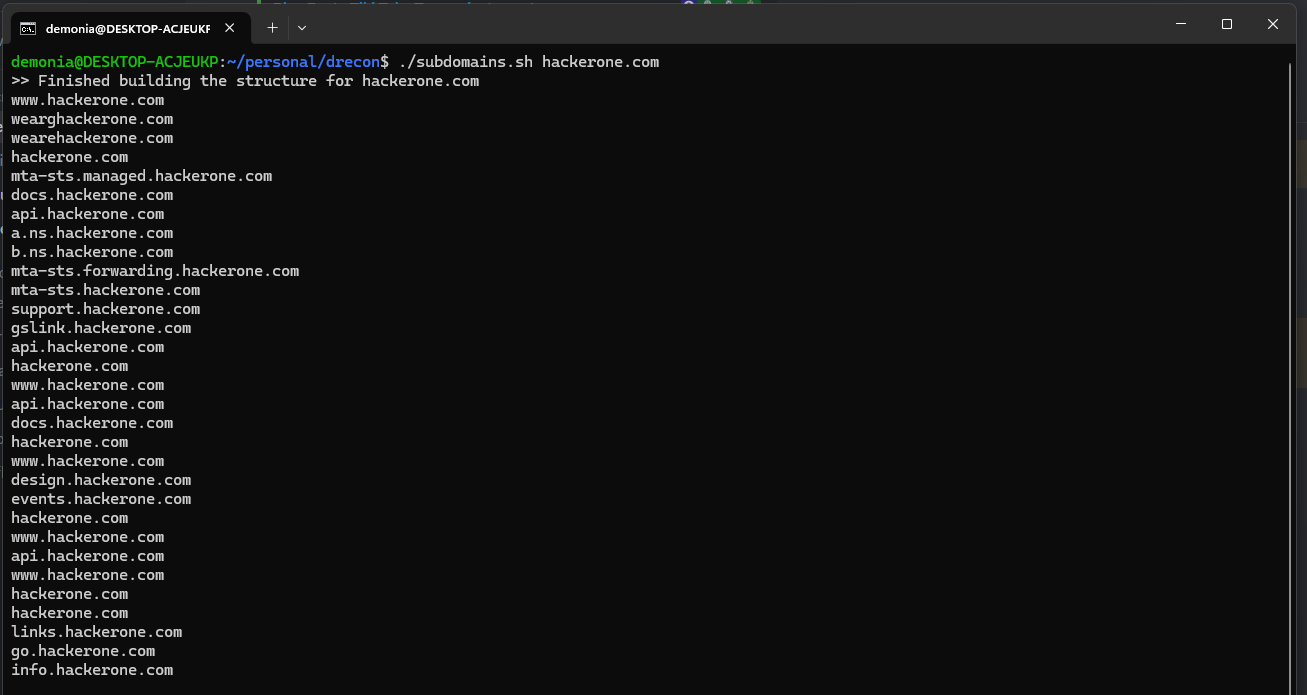Select the demonia@DESKTOP-ACJEUKP tab
1307x695 pixels.
[x=130, y=28]
